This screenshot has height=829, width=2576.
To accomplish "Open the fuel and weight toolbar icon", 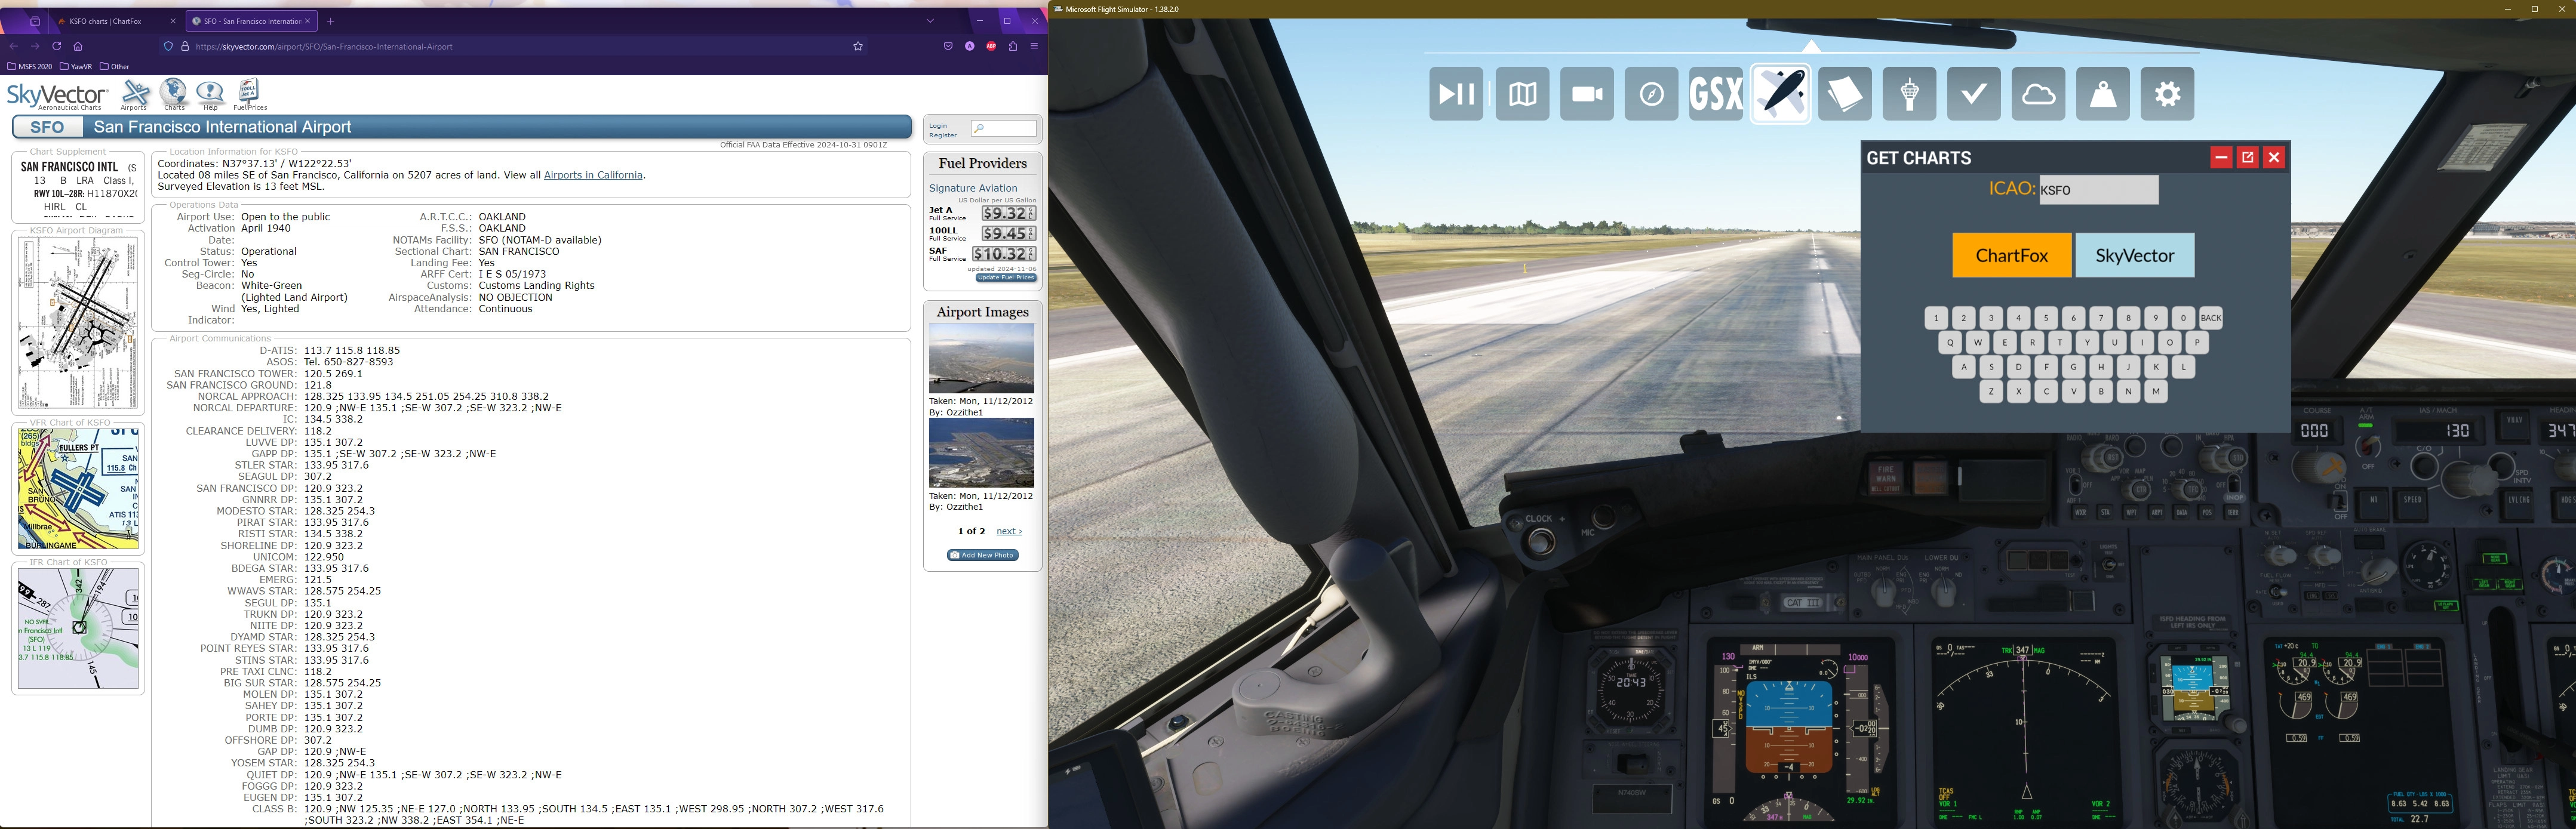I will point(2103,94).
